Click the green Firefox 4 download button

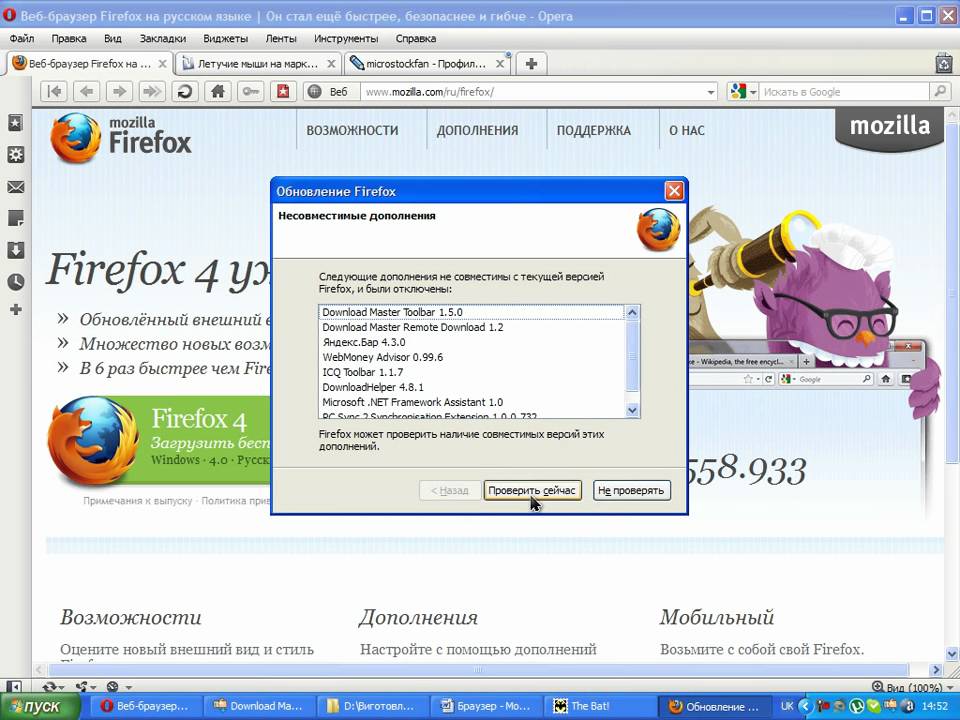[x=159, y=440]
